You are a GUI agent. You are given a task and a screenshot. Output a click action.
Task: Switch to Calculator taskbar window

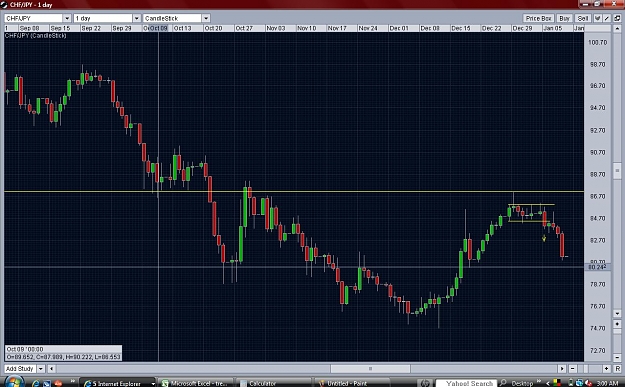tap(273, 383)
